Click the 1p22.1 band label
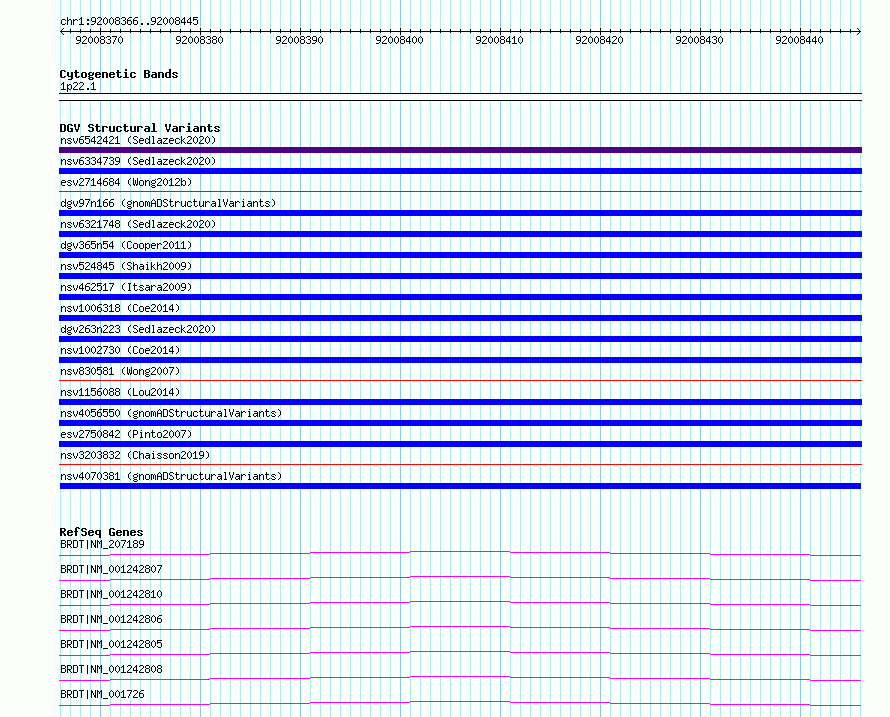The height and width of the screenshot is (717, 890). point(78,86)
